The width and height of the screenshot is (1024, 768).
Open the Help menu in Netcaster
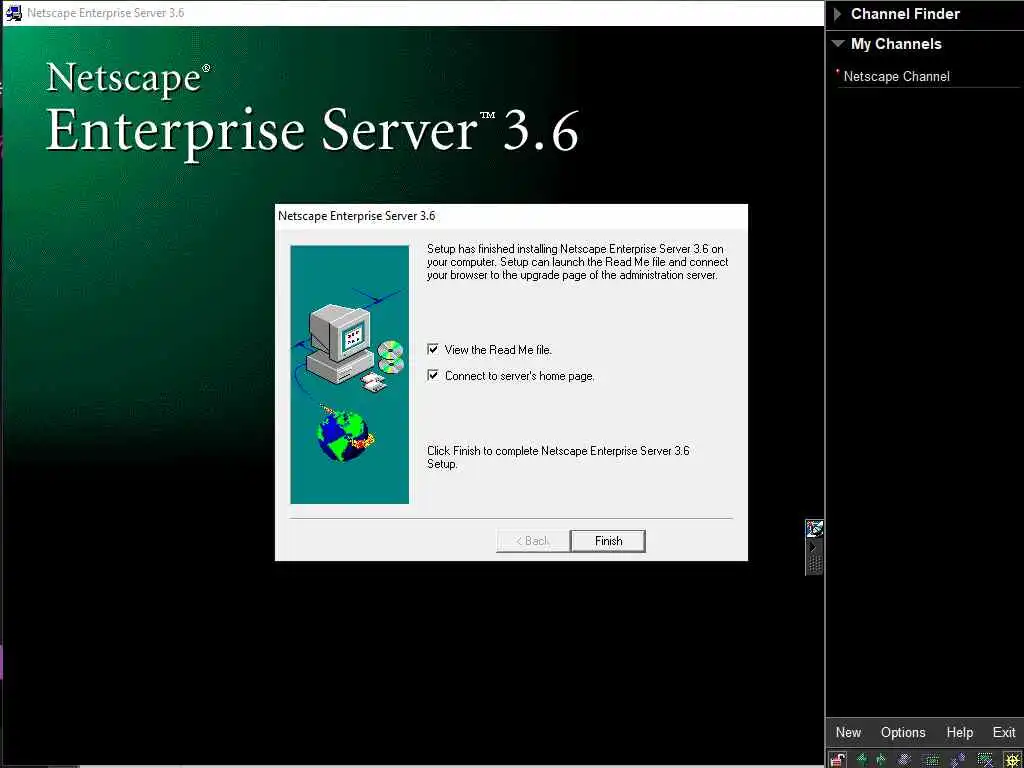(x=959, y=732)
